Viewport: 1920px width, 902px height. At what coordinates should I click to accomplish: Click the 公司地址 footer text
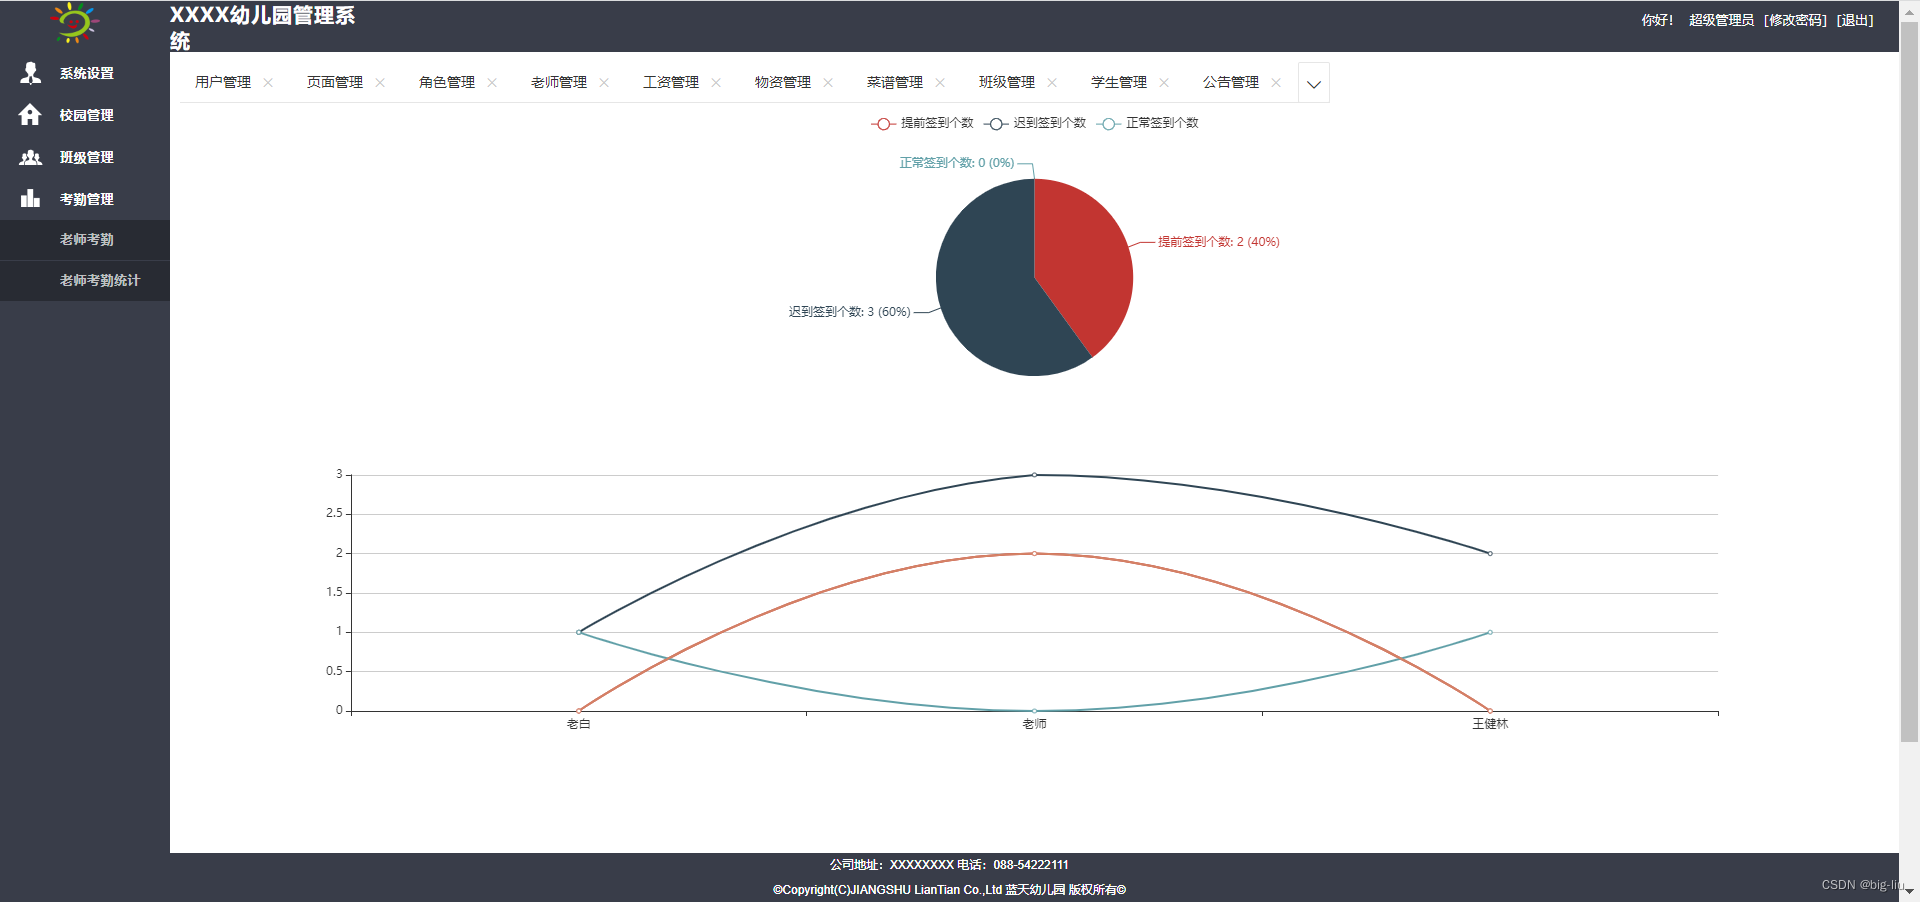(949, 865)
